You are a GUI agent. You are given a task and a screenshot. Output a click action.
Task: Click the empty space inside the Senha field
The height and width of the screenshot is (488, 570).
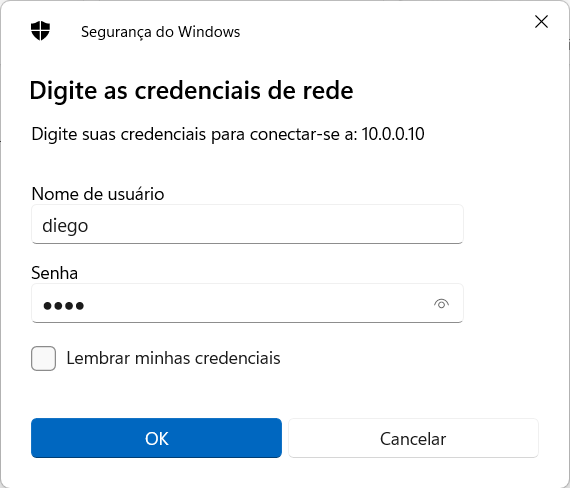click(x=254, y=303)
